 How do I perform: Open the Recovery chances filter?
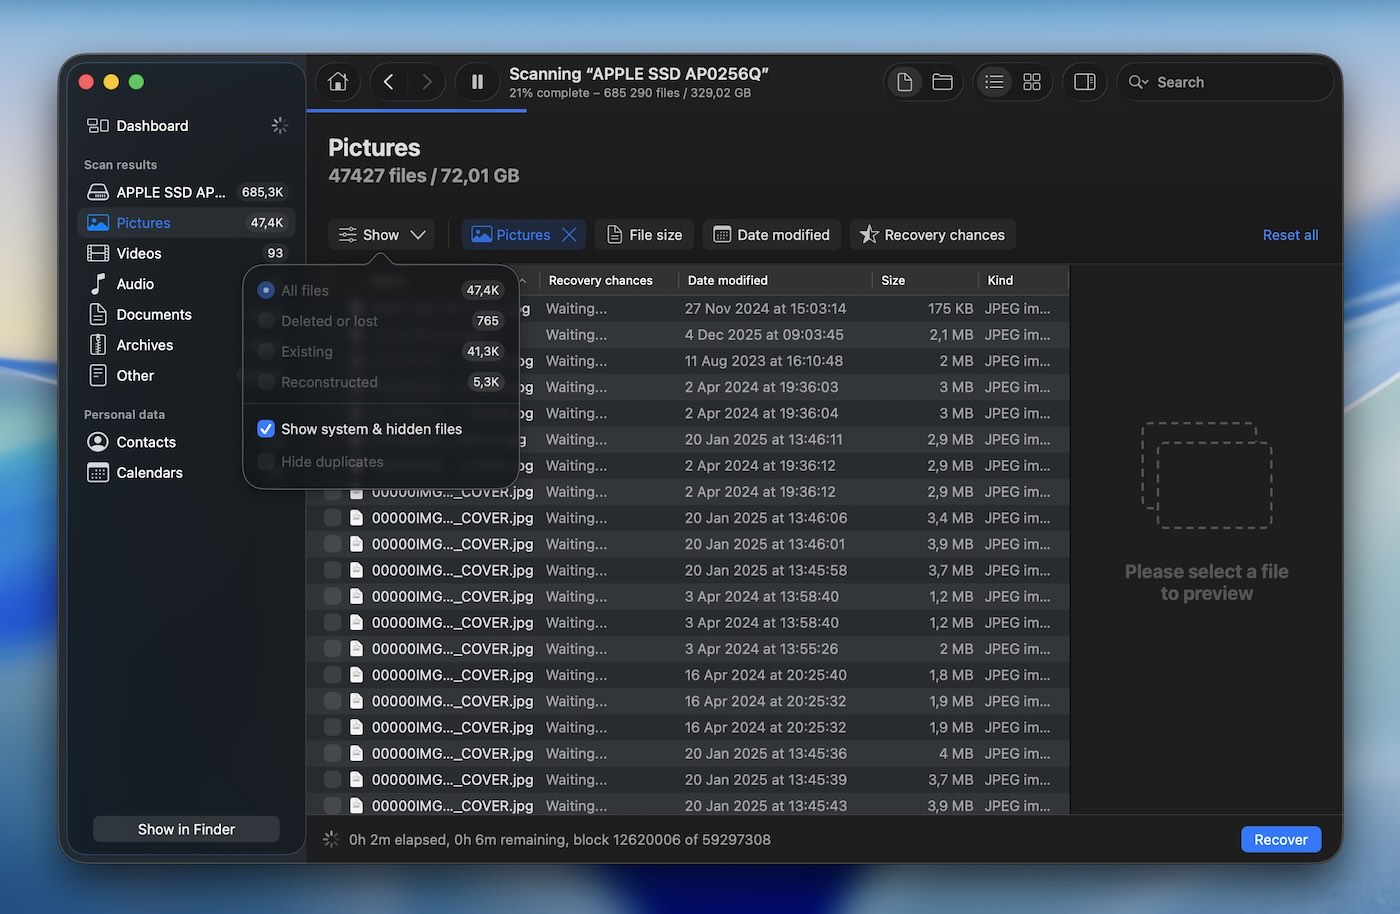pyautogui.click(x=931, y=234)
